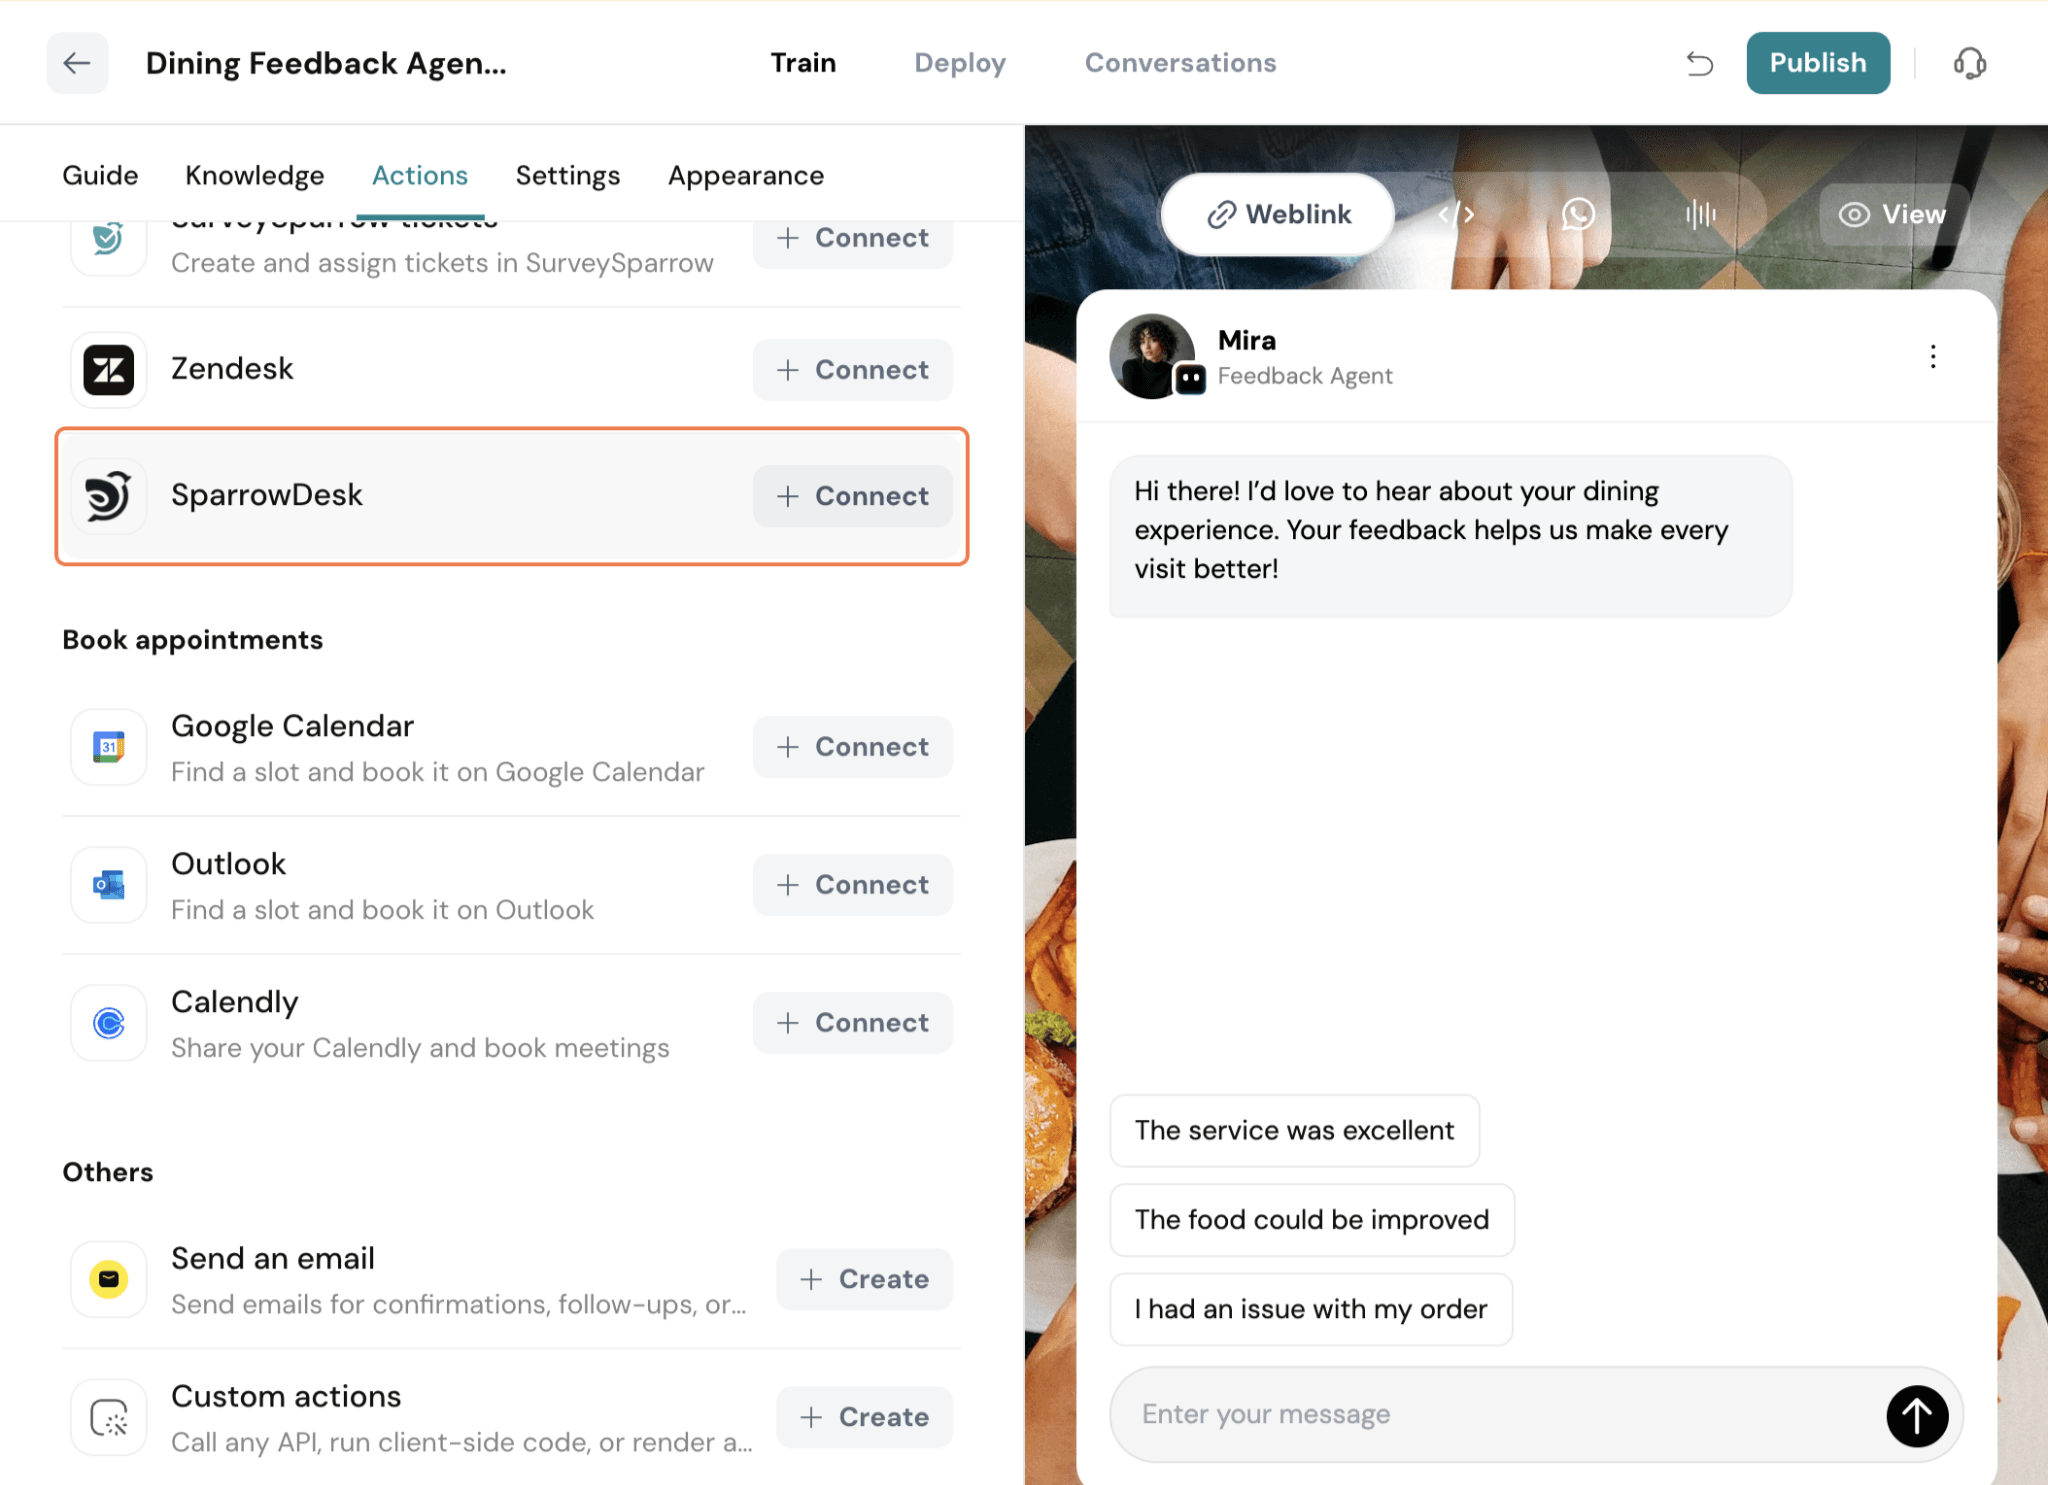Go back using the arrow button
2048x1485 pixels.
77,63
